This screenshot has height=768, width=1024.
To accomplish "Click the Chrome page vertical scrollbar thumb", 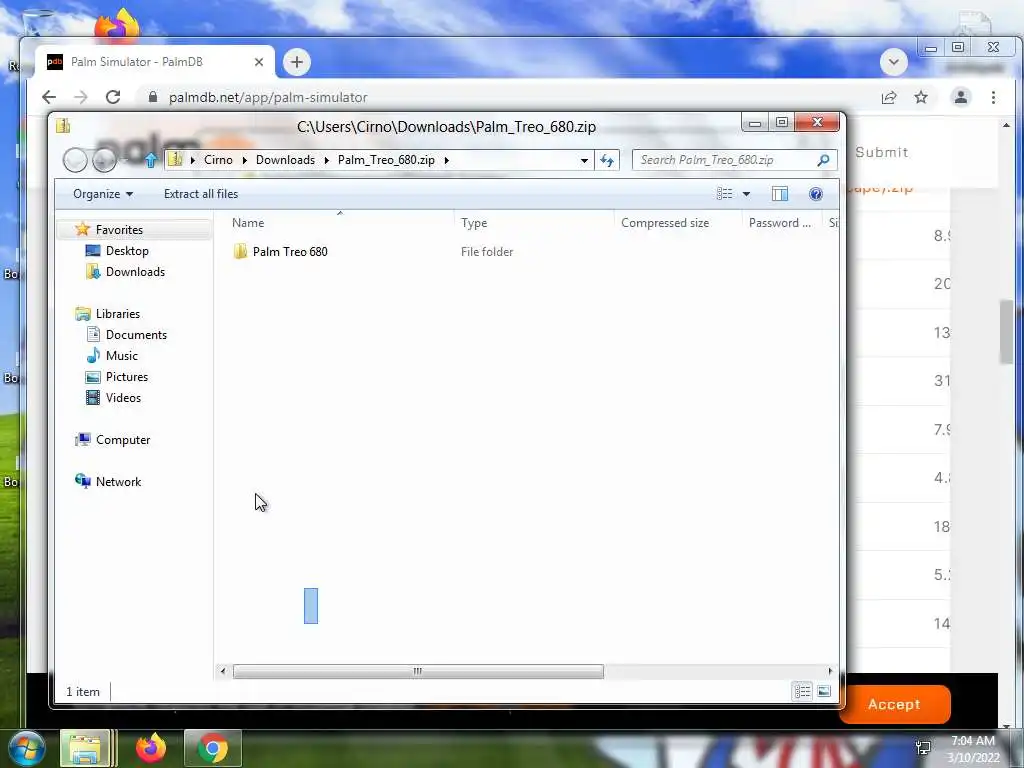I will point(1006,332).
